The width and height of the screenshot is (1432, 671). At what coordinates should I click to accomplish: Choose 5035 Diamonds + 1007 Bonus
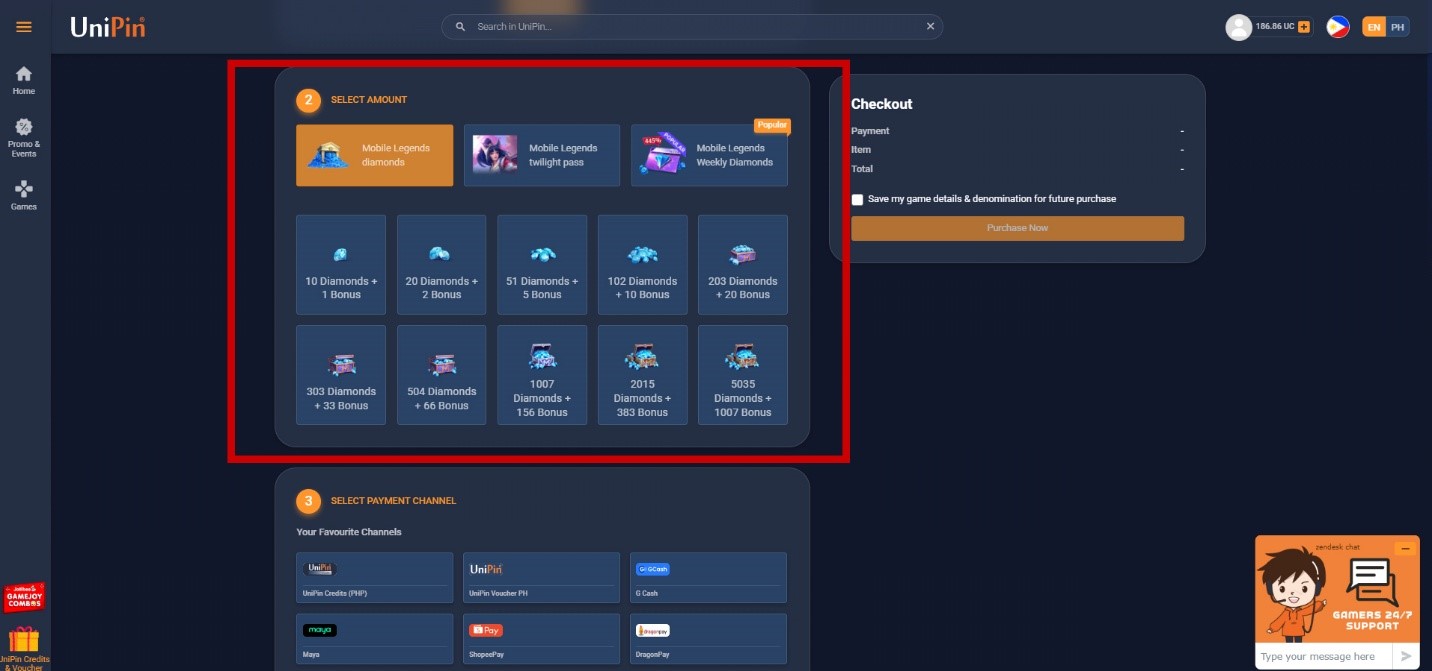[743, 375]
